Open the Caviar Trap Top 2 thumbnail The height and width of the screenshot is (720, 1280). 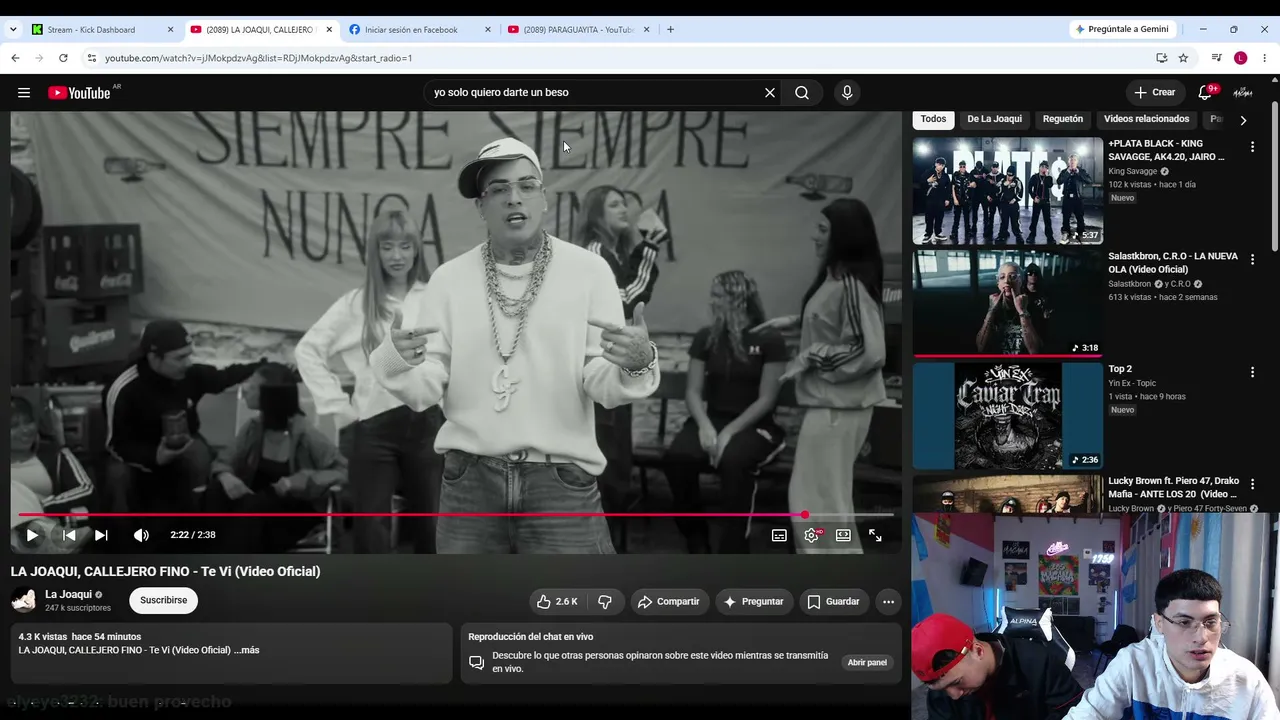coord(1007,416)
